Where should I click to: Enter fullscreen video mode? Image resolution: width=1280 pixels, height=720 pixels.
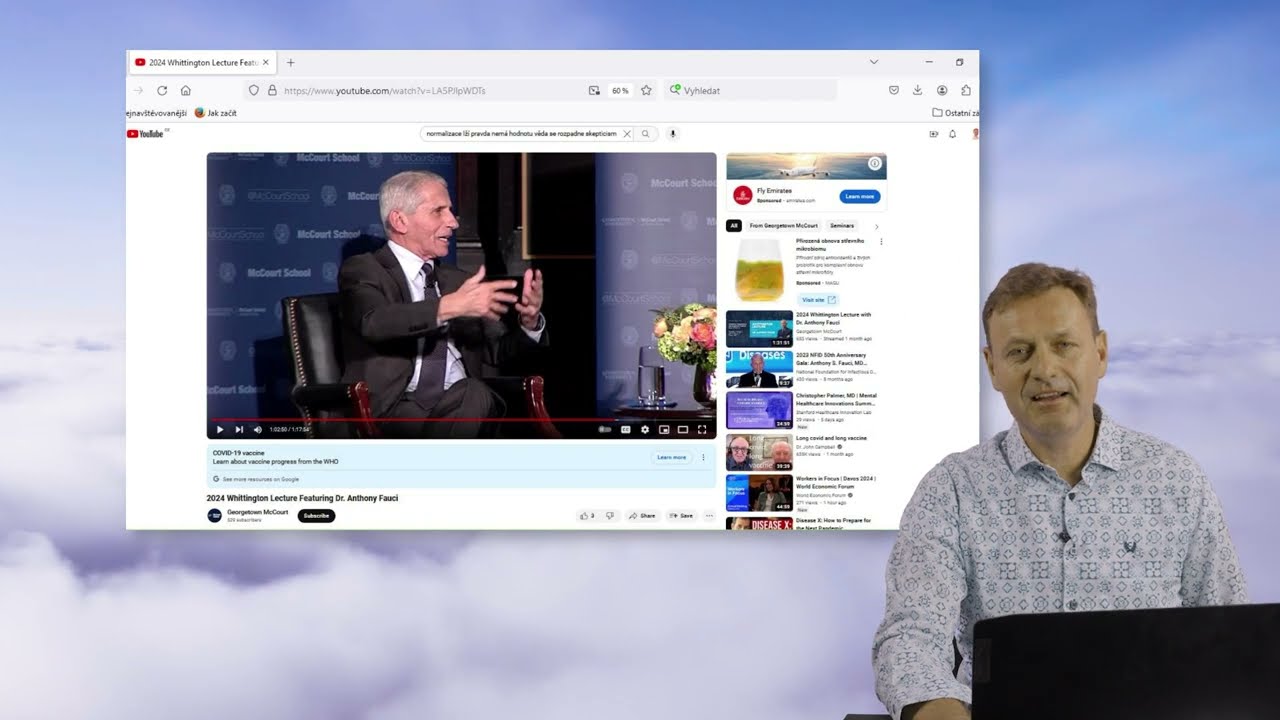coord(702,430)
